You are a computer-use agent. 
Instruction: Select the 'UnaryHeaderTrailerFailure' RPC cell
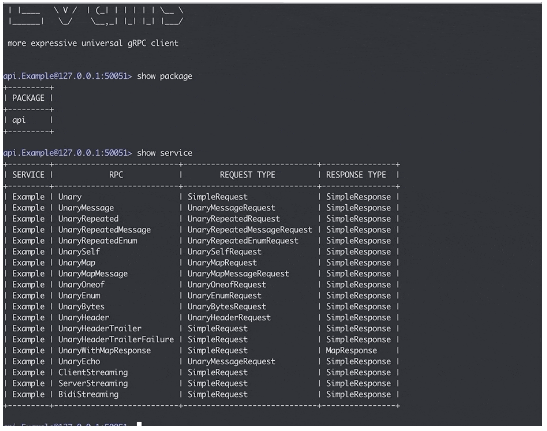point(116,340)
